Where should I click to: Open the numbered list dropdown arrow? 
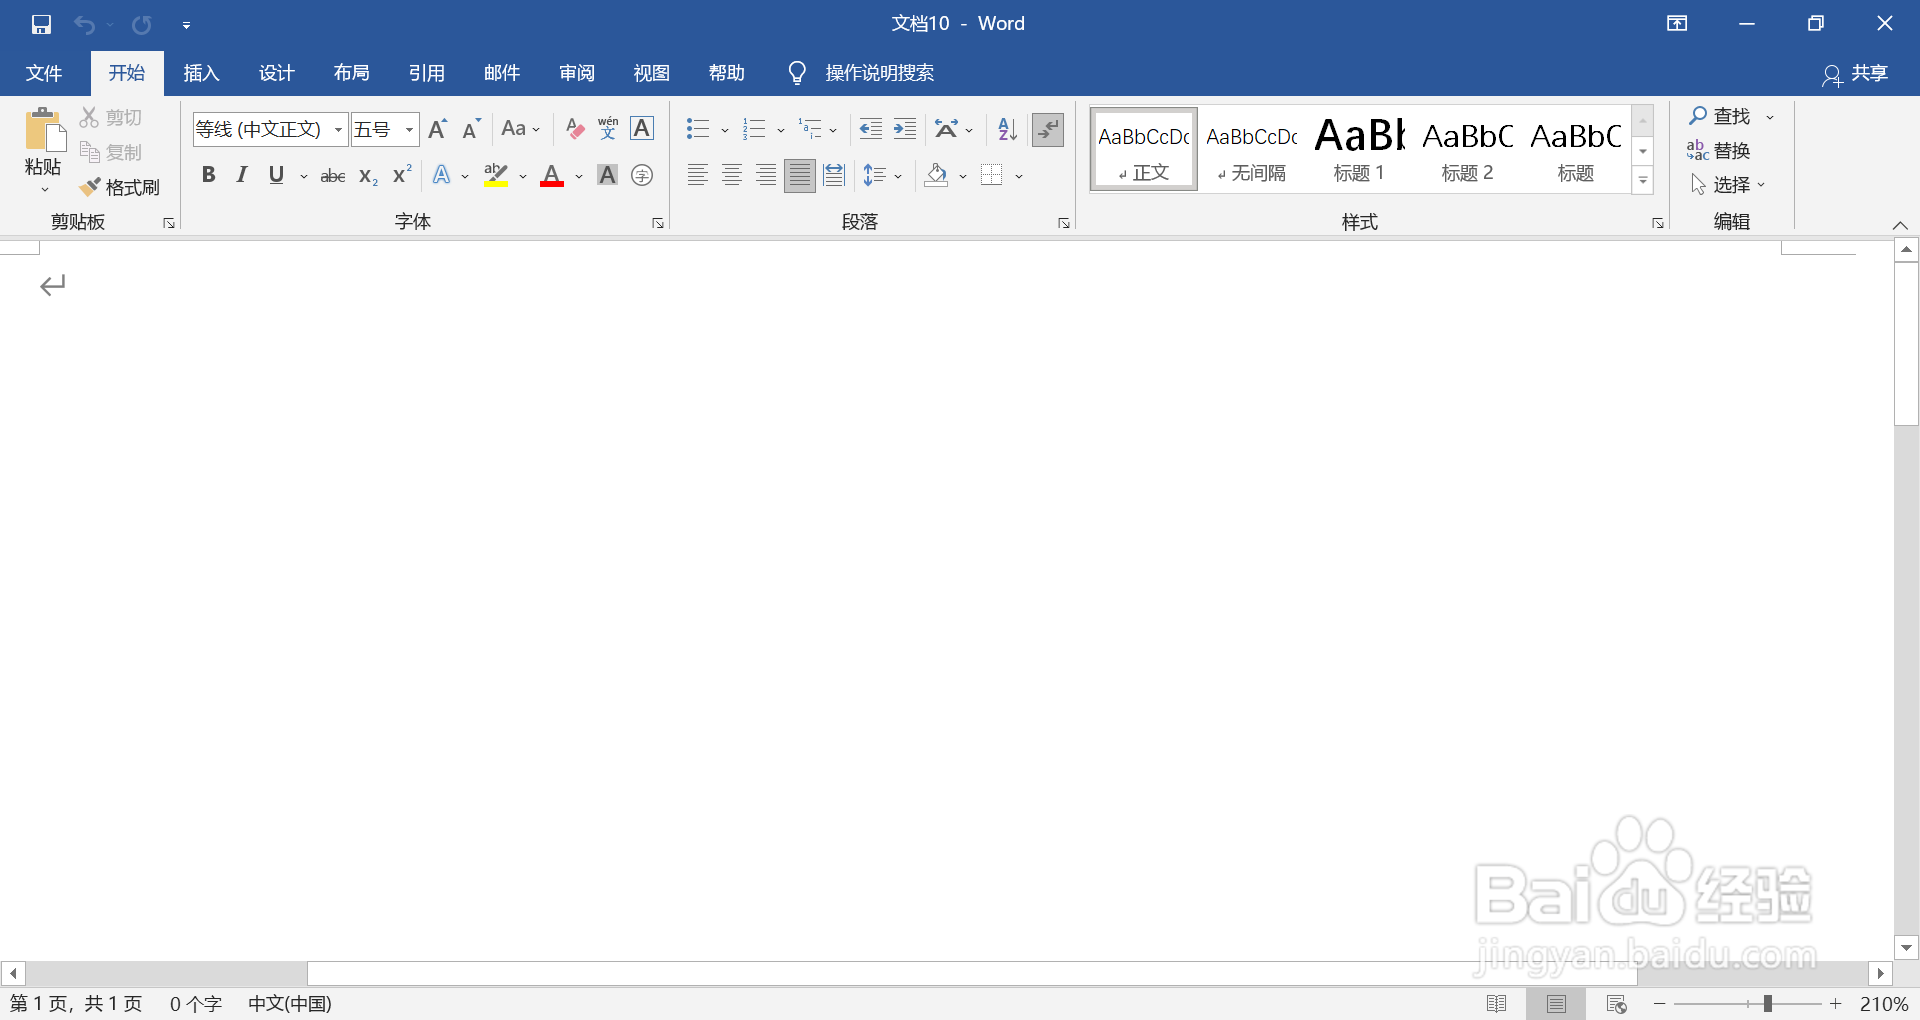[781, 130]
